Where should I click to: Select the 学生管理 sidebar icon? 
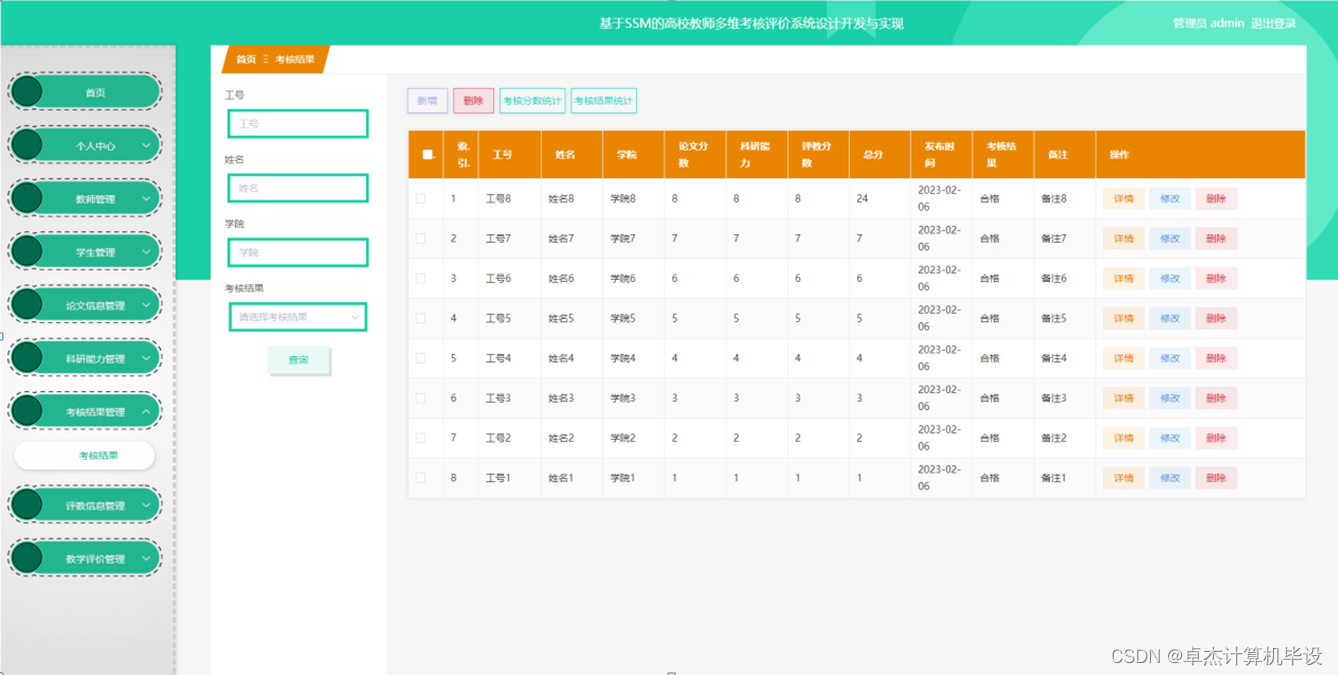point(28,251)
